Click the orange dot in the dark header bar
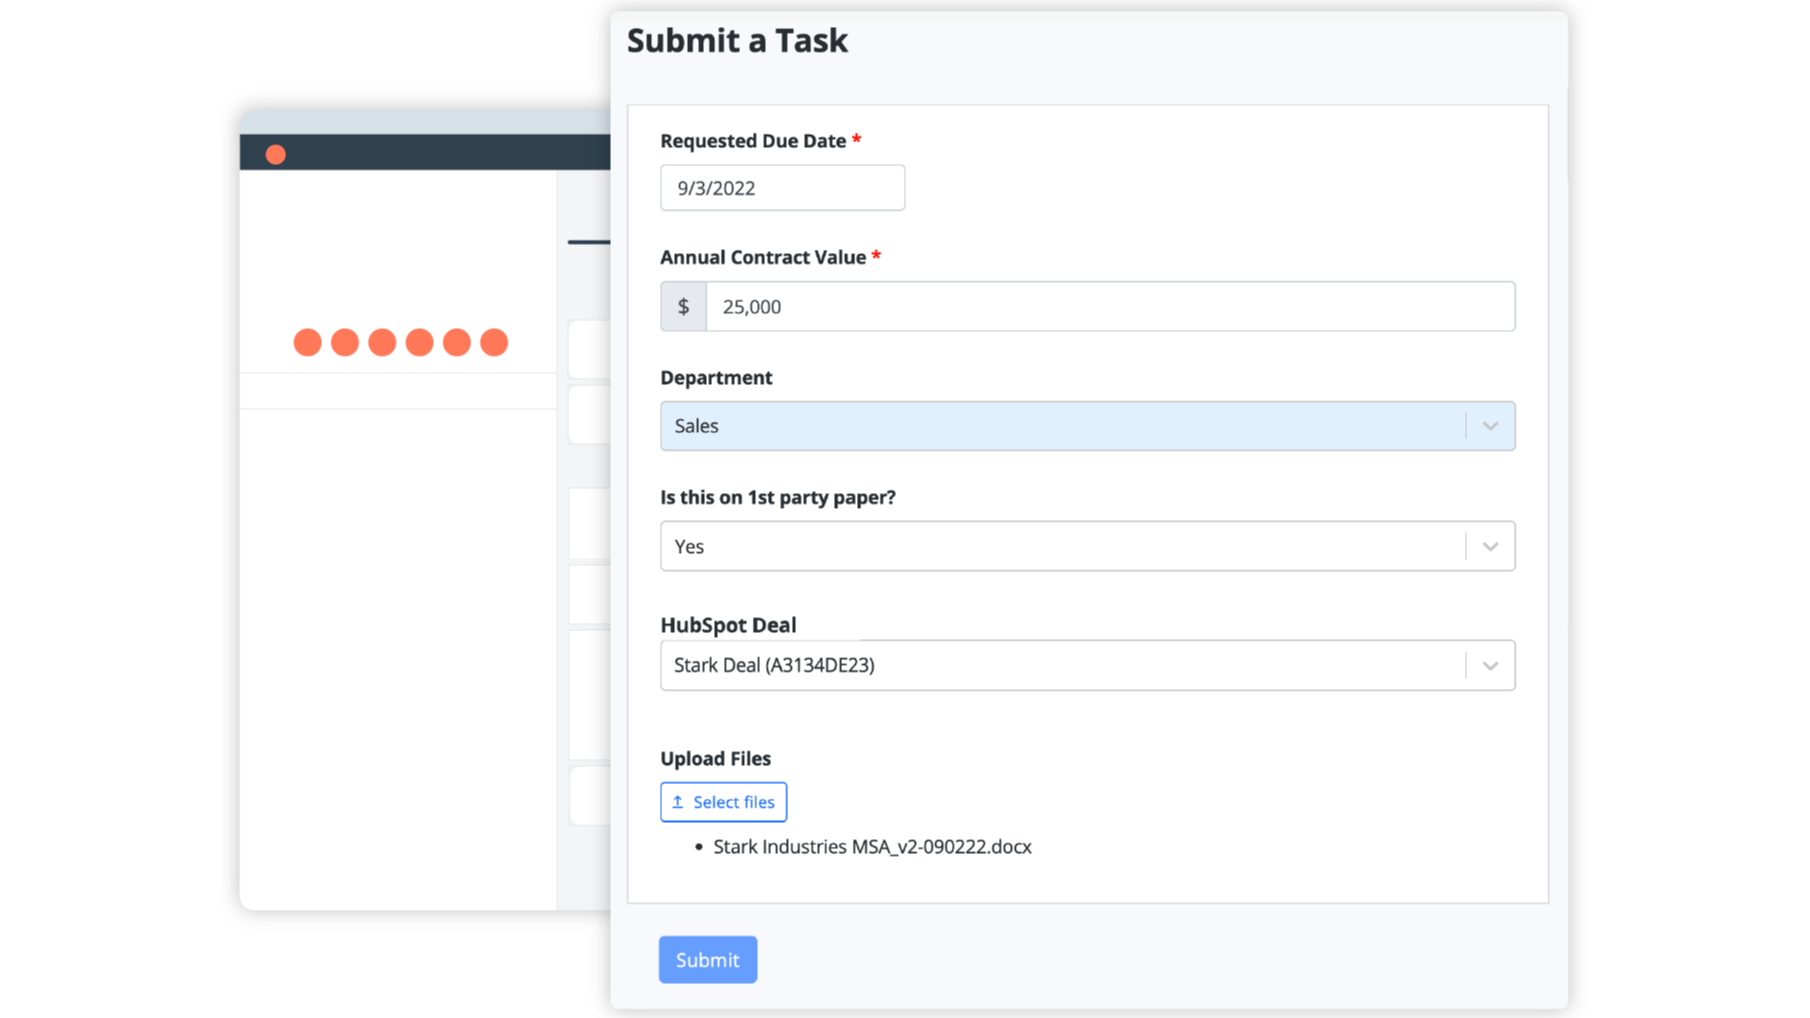The width and height of the screenshot is (1810, 1018). click(x=276, y=154)
